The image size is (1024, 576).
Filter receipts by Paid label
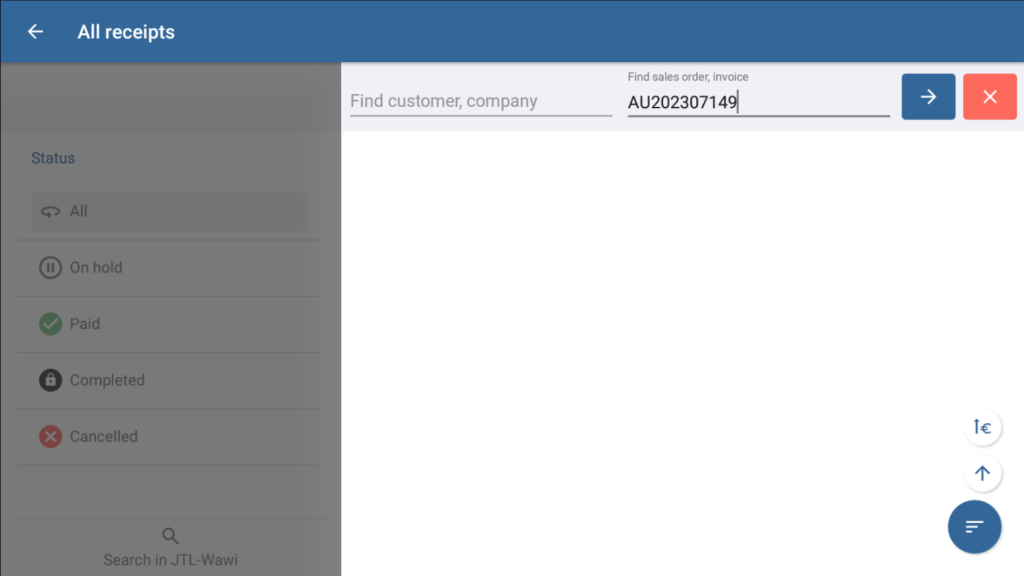[x=85, y=324]
